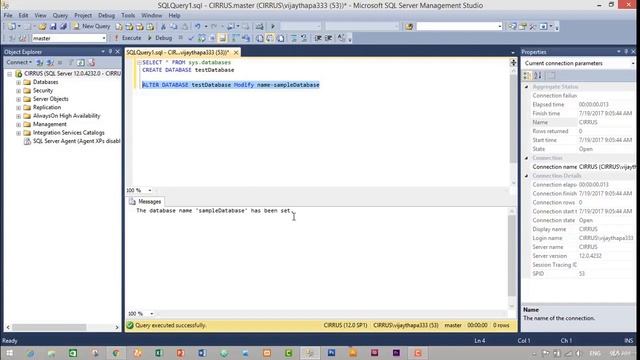
Task: Click the Decrease Indent icon
Action: [x=318, y=38]
